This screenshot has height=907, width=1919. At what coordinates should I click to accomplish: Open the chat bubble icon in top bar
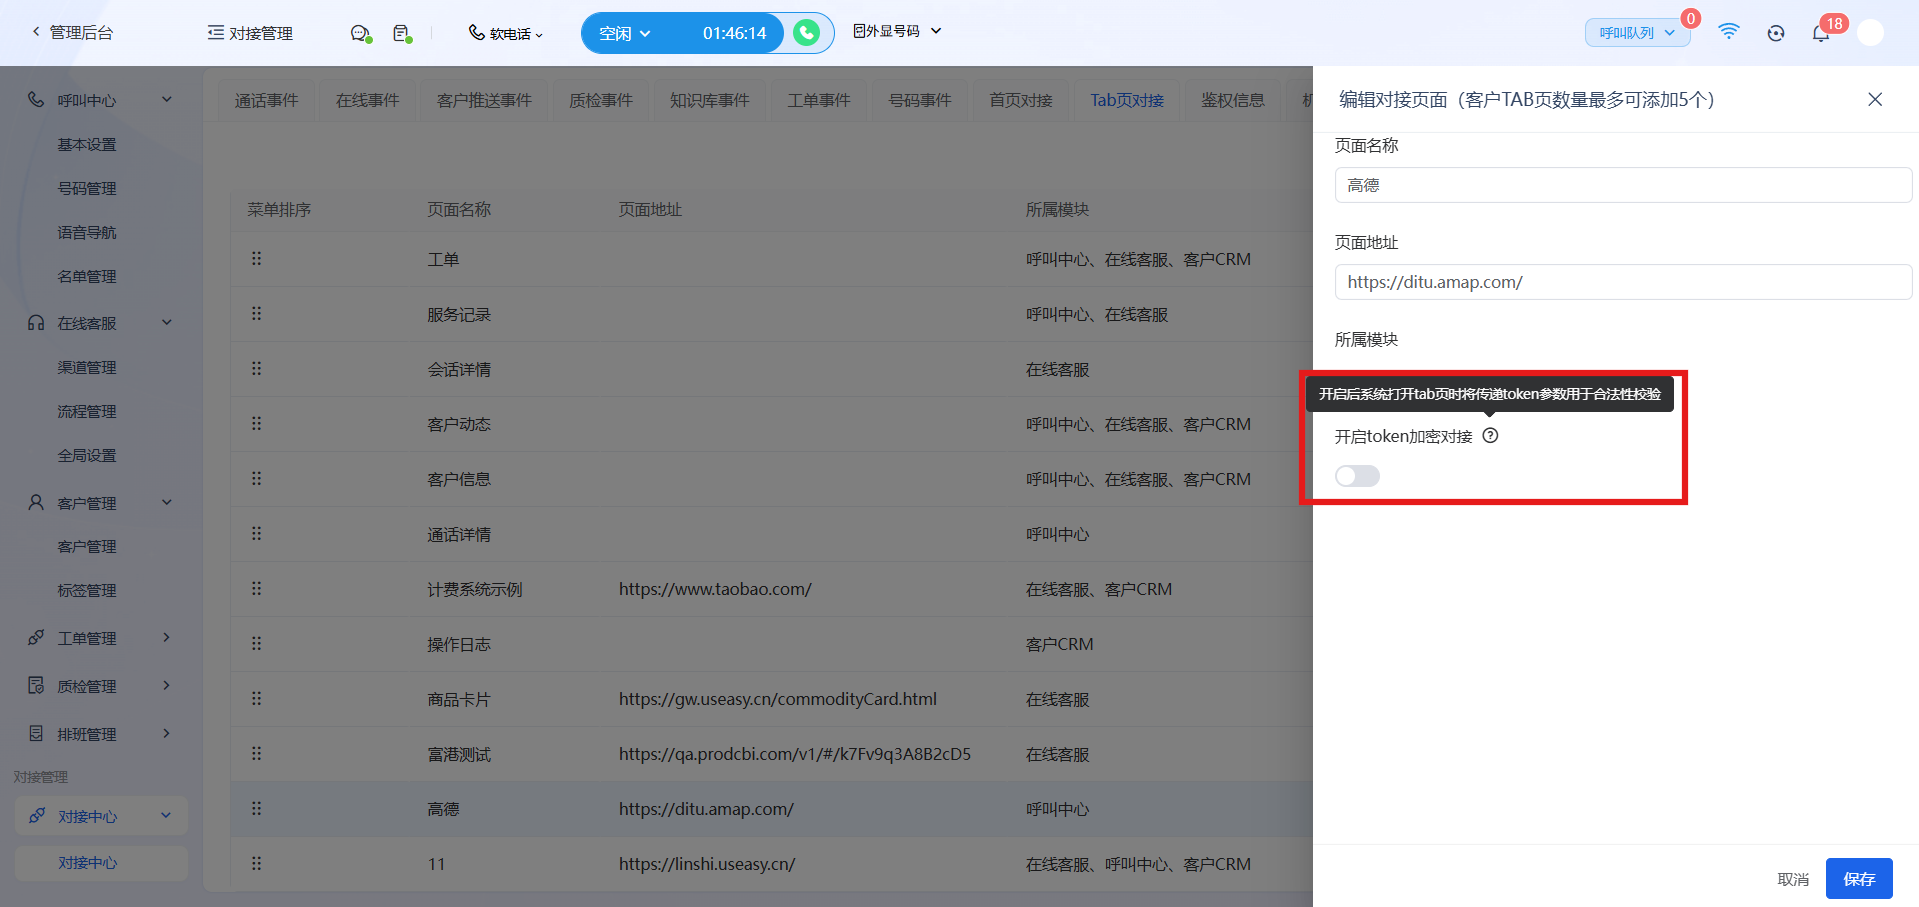[x=361, y=33]
